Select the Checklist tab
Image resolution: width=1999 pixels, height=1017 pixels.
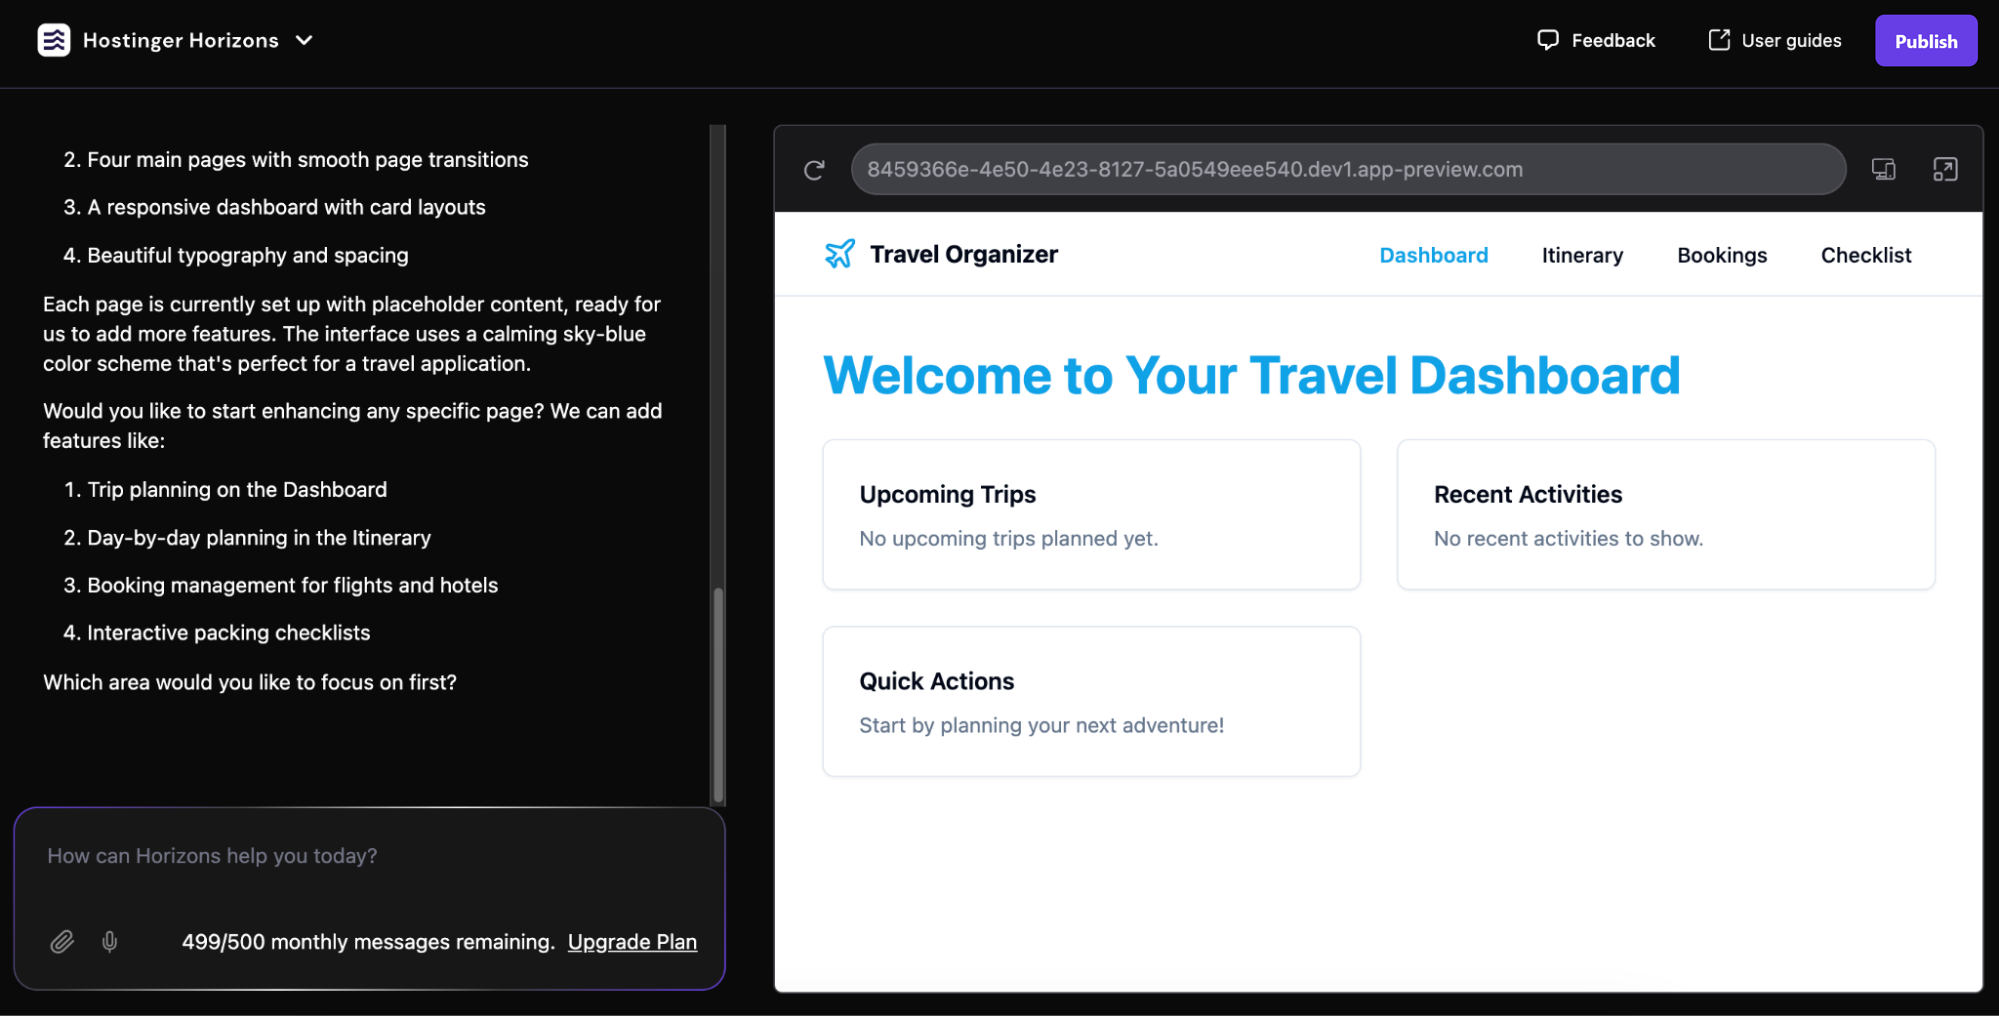1866,255
